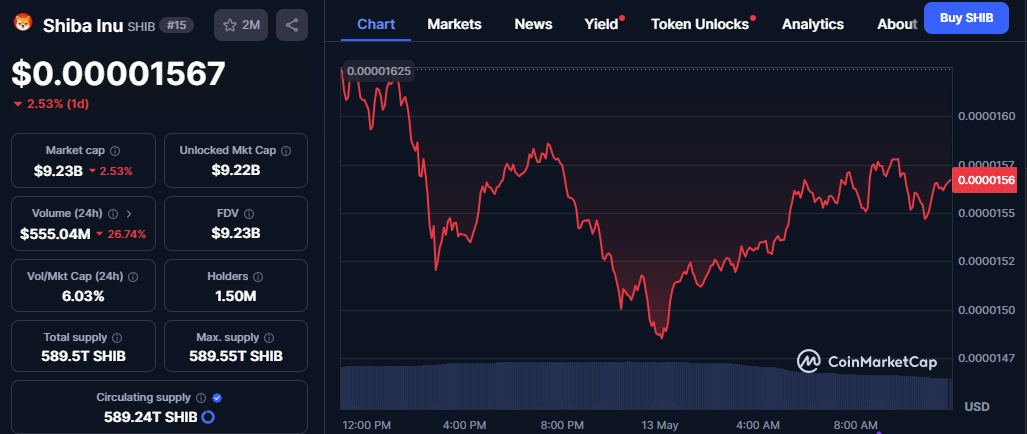Open Vol/Mkt Cap (24h) info icon

(x=134, y=276)
